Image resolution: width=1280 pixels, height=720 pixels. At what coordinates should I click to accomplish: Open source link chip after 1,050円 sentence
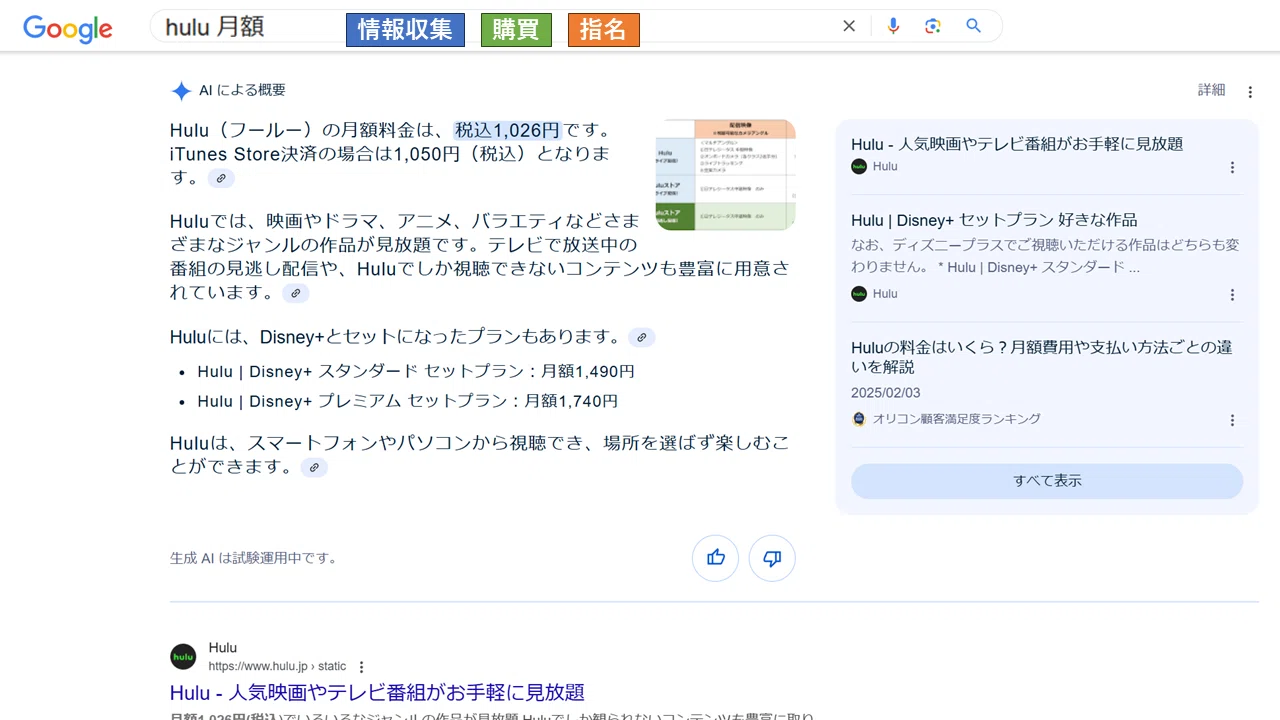click(x=221, y=178)
